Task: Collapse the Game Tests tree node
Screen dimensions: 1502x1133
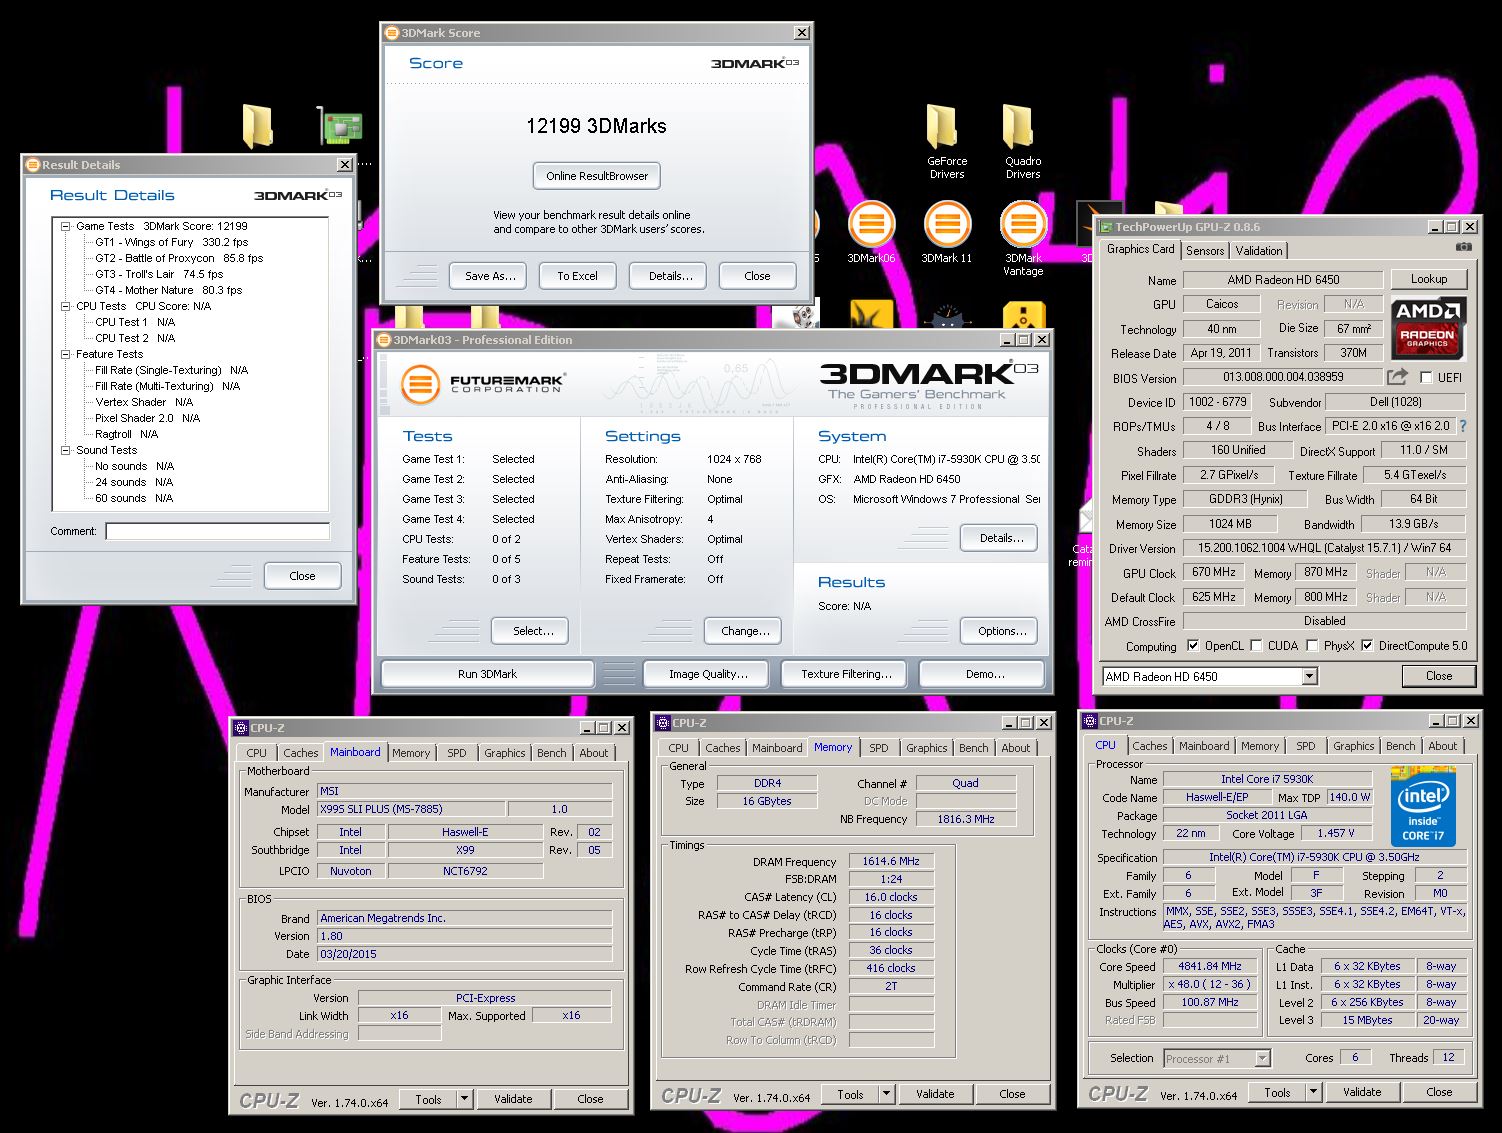Action: 66,226
